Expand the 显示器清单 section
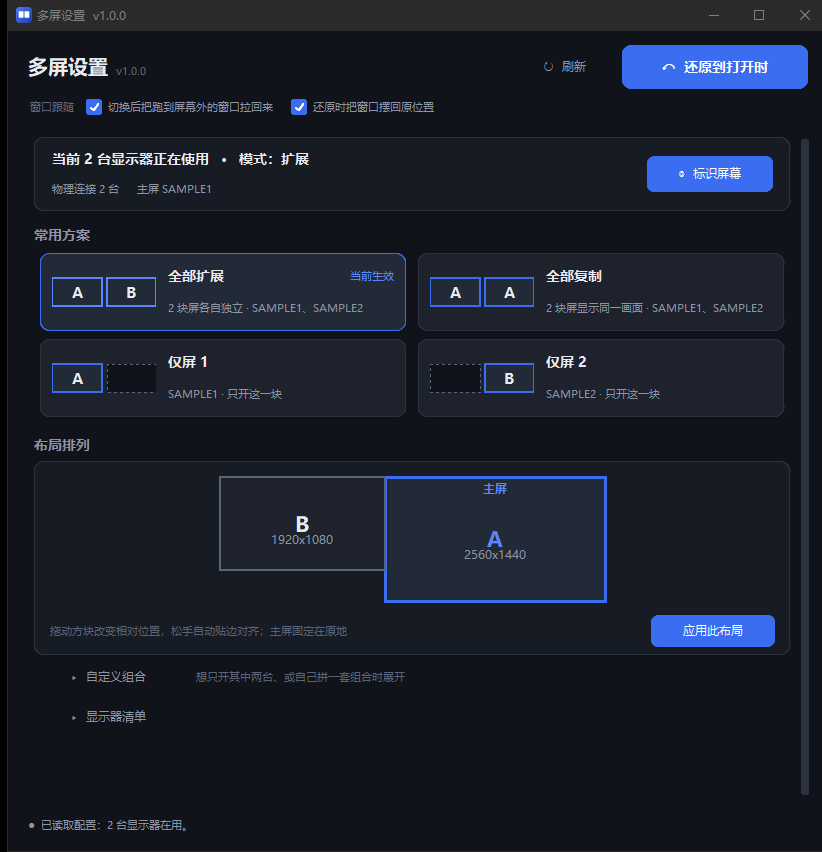 coord(110,717)
